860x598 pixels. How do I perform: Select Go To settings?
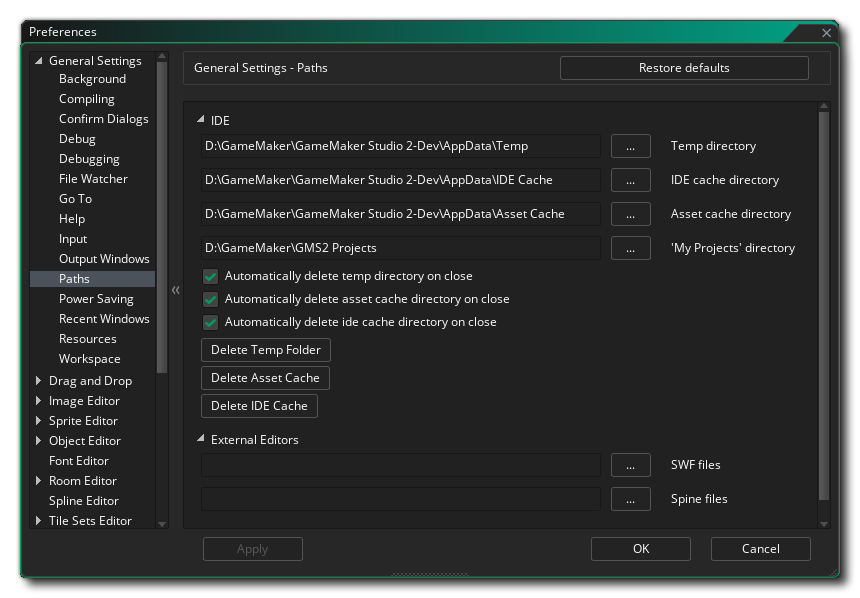point(76,199)
